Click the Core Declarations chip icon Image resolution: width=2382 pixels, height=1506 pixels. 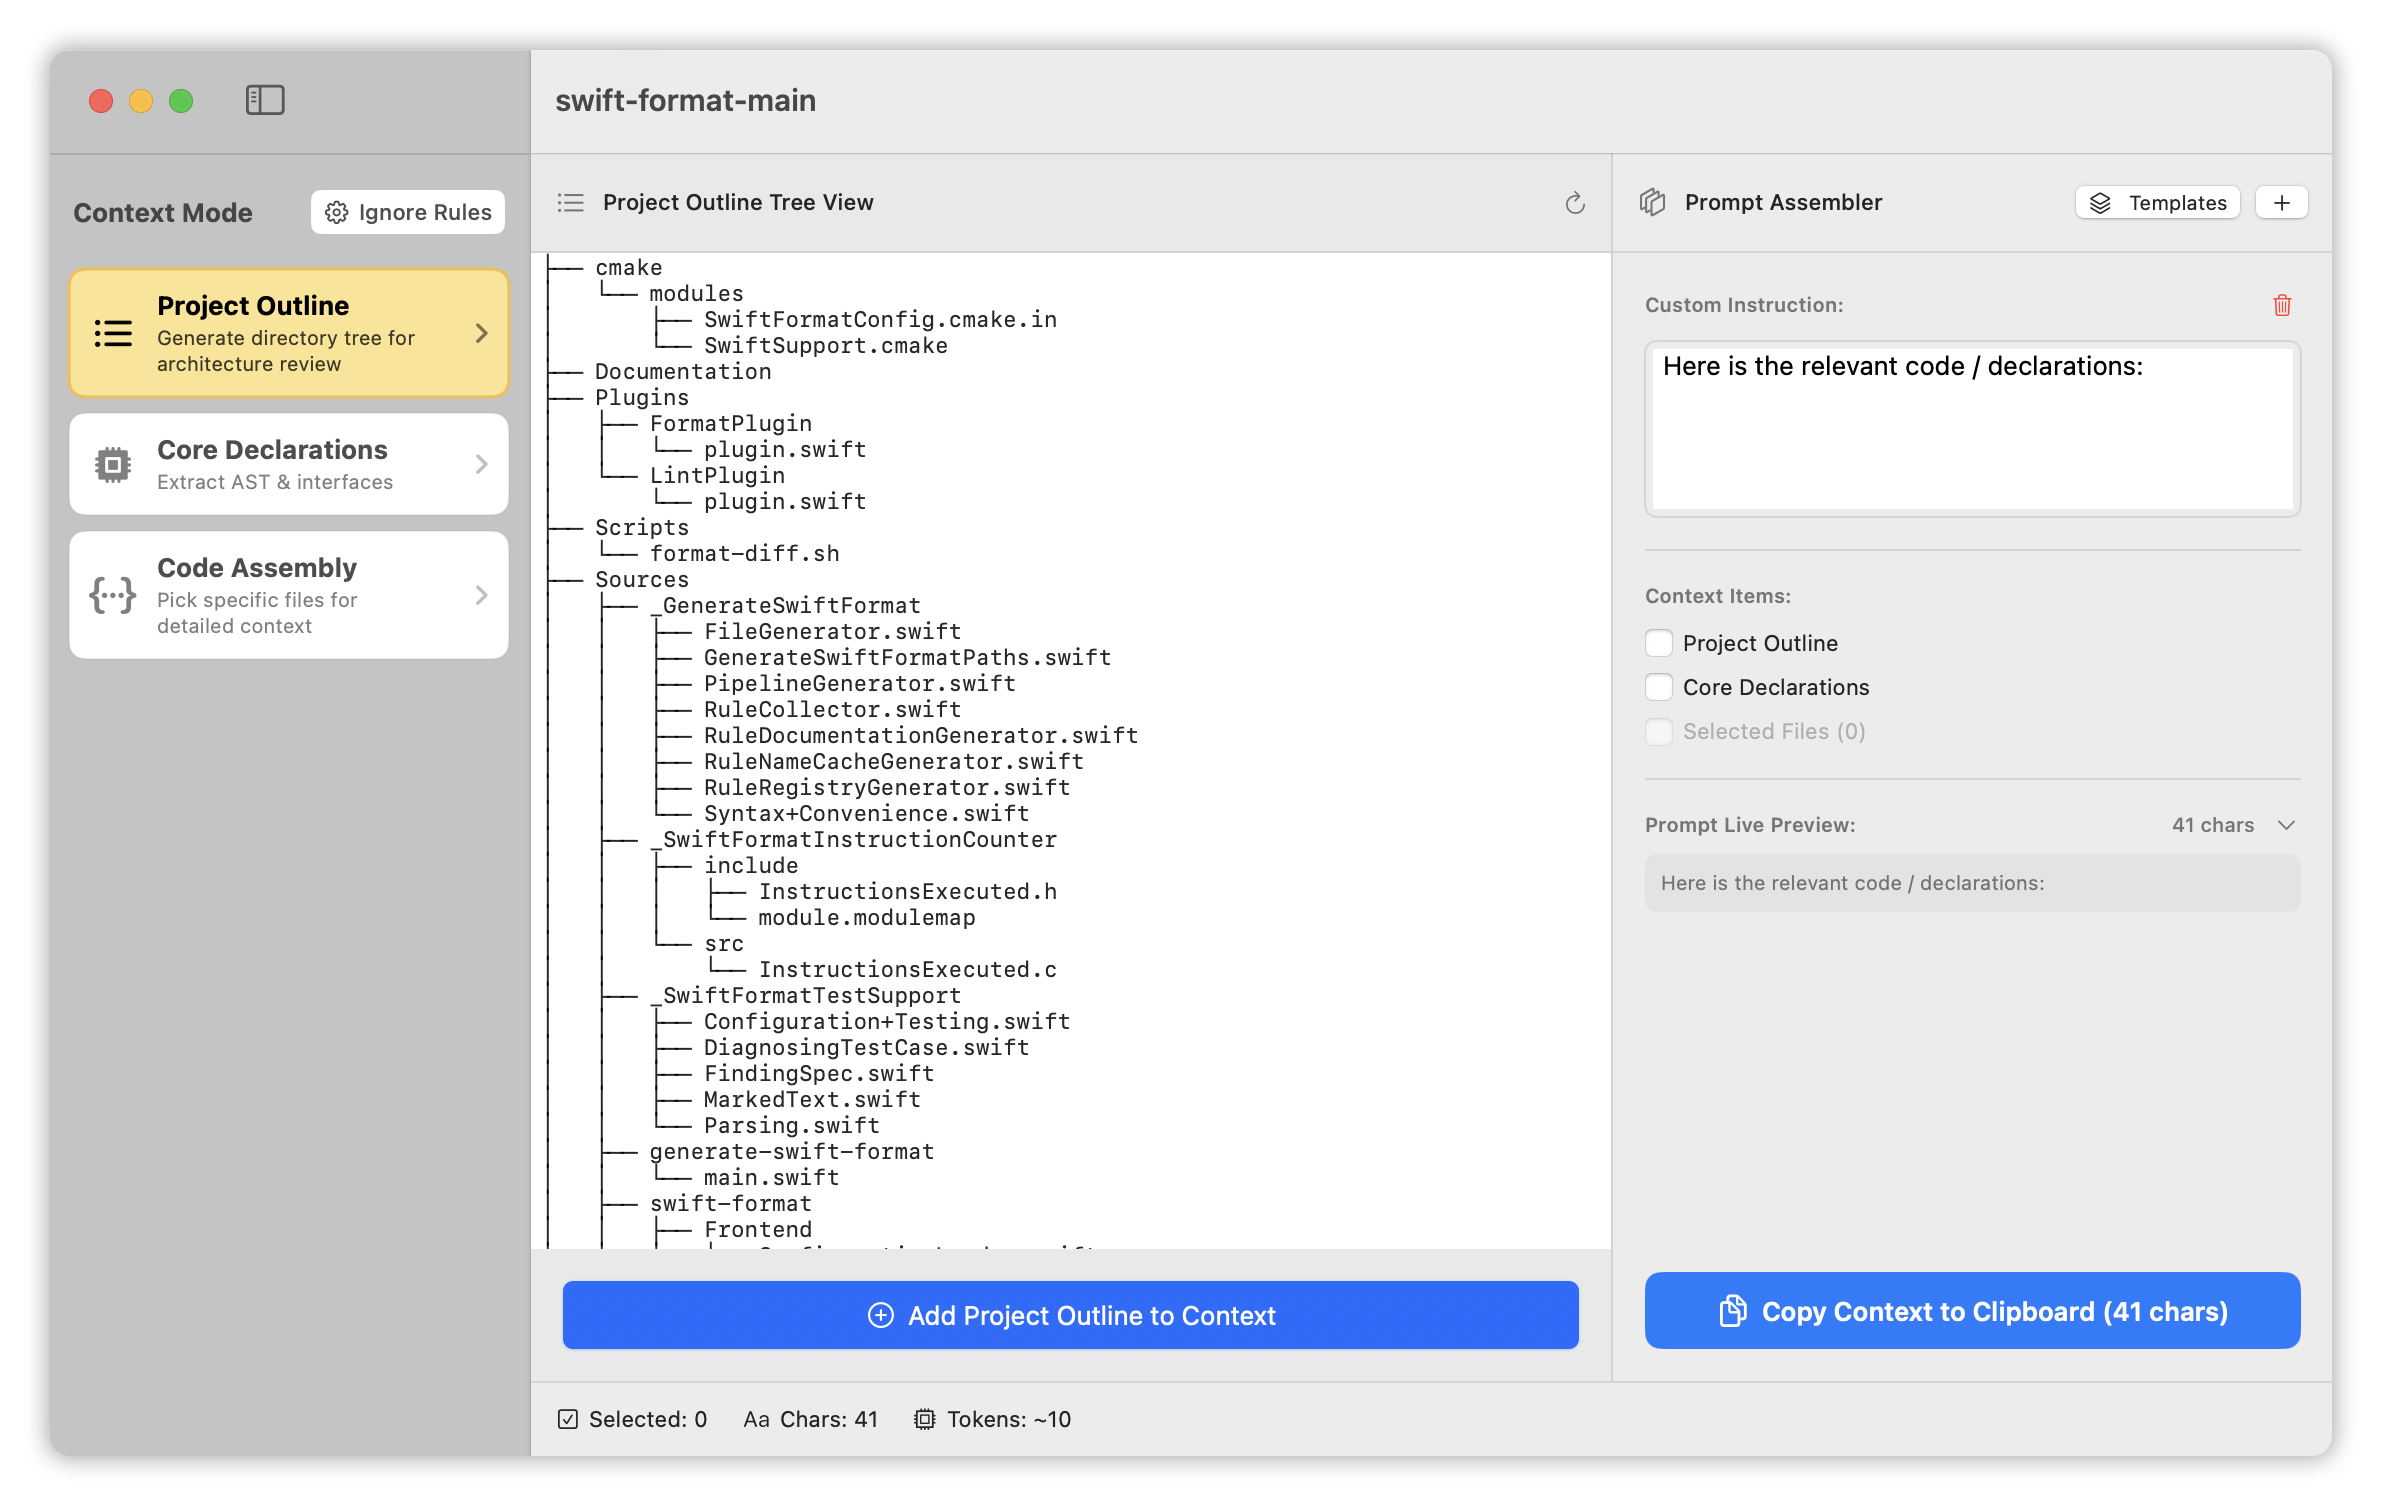tap(113, 465)
